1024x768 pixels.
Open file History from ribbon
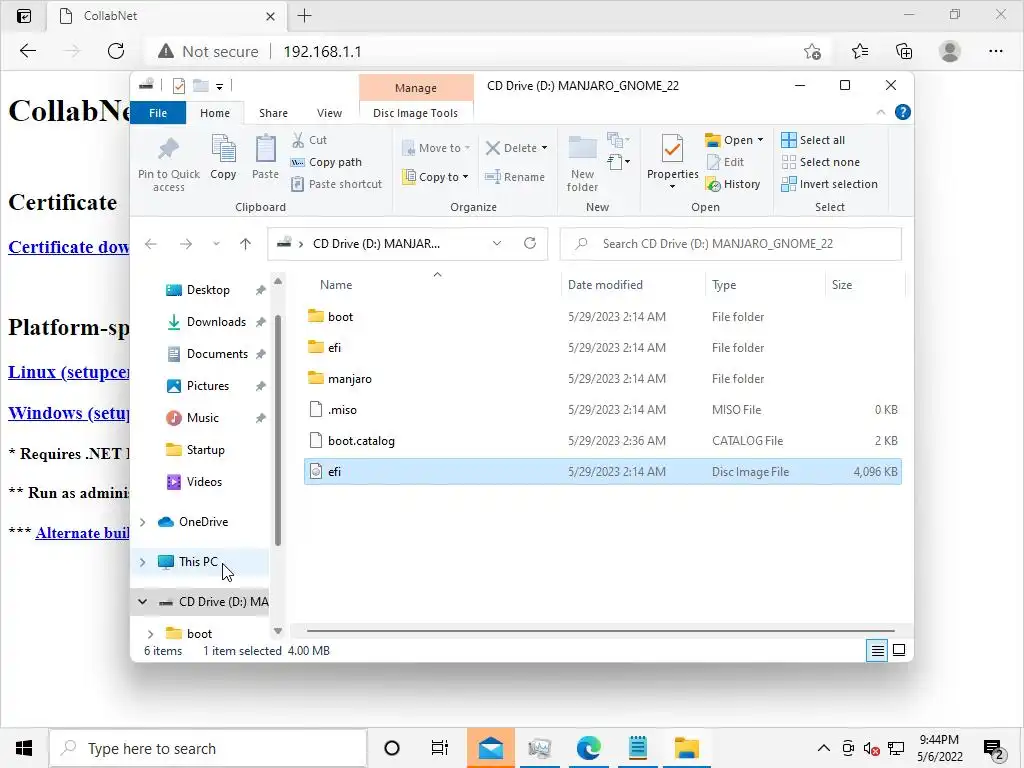coord(733,184)
